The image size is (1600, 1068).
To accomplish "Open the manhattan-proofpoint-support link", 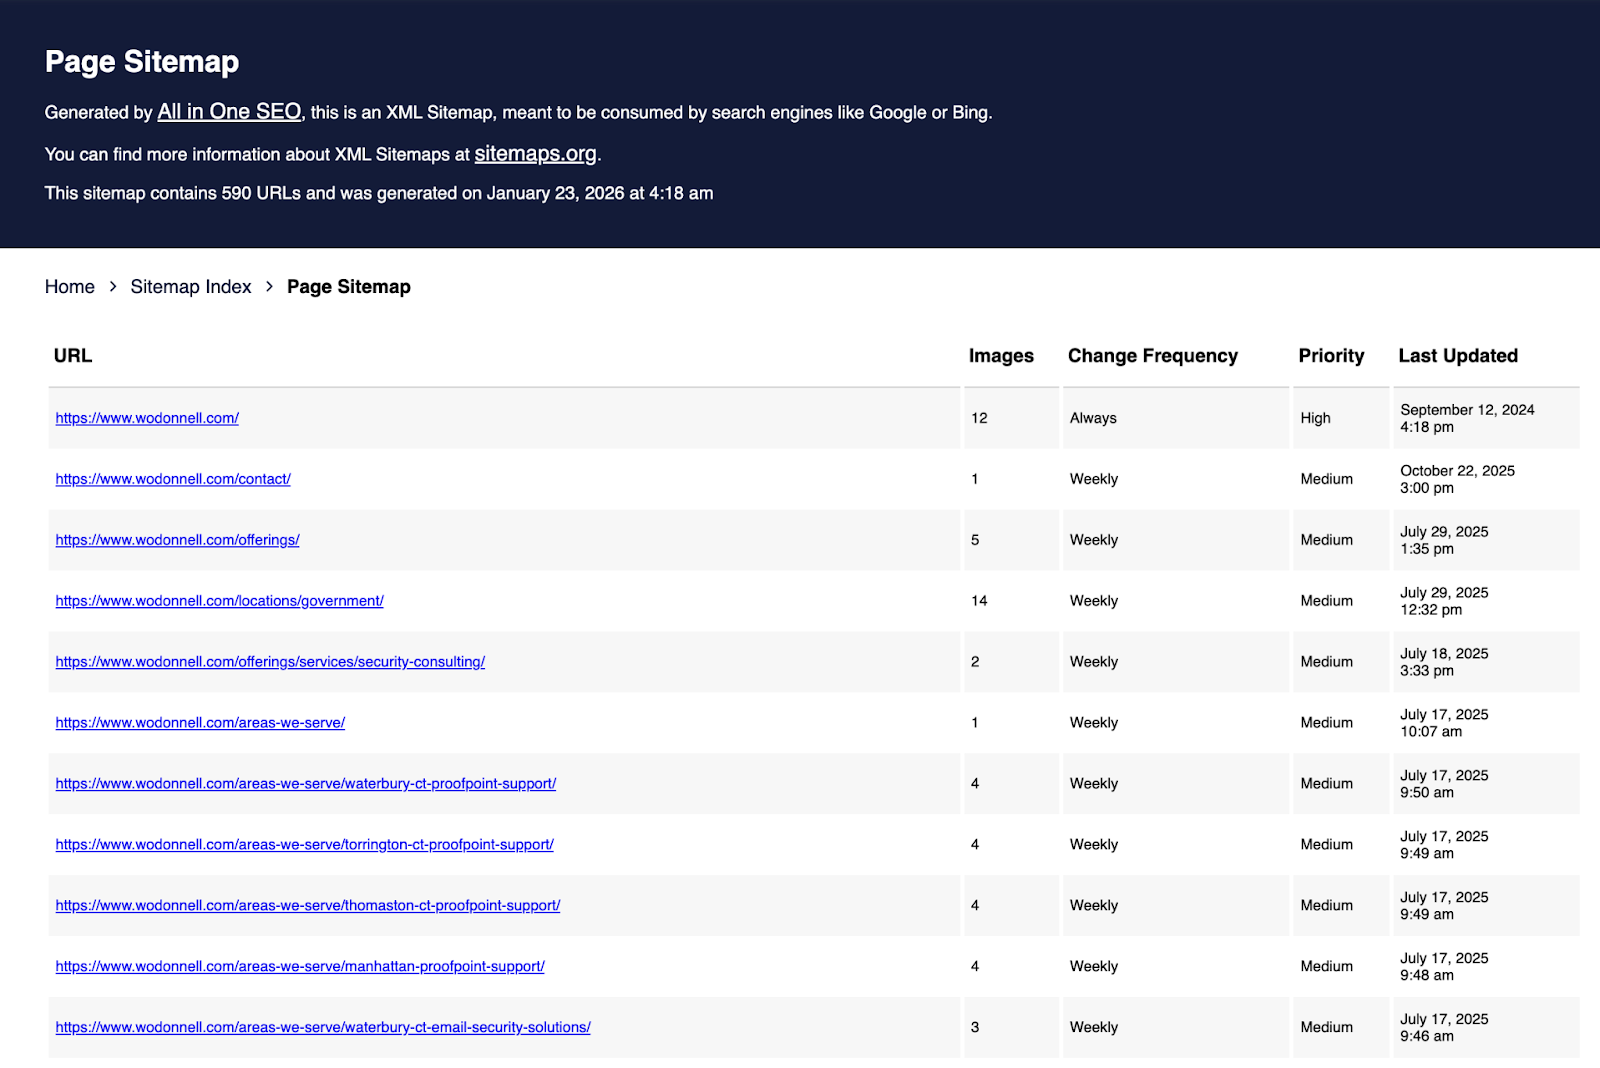I will [299, 966].
